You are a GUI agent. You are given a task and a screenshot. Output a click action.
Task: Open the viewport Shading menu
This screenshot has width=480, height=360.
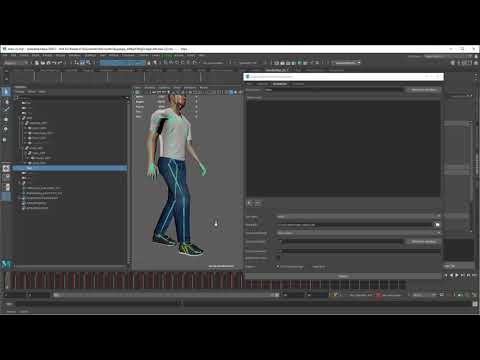(150, 88)
